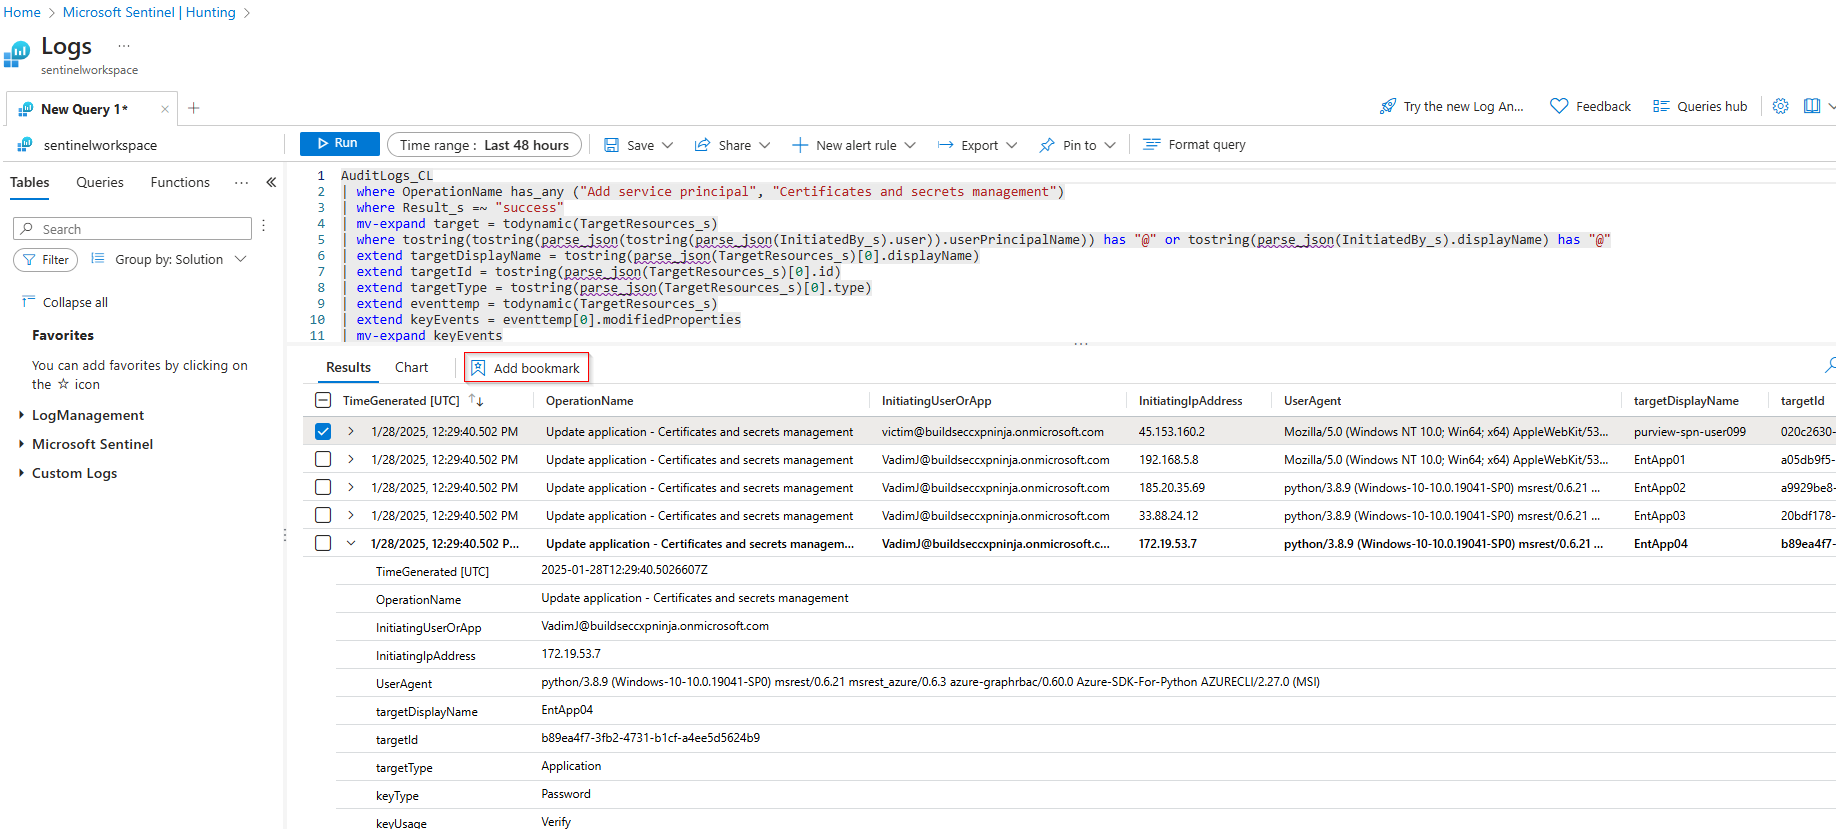Click the Share icon
Image resolution: width=1836 pixels, height=829 pixels.
pyautogui.click(x=703, y=145)
